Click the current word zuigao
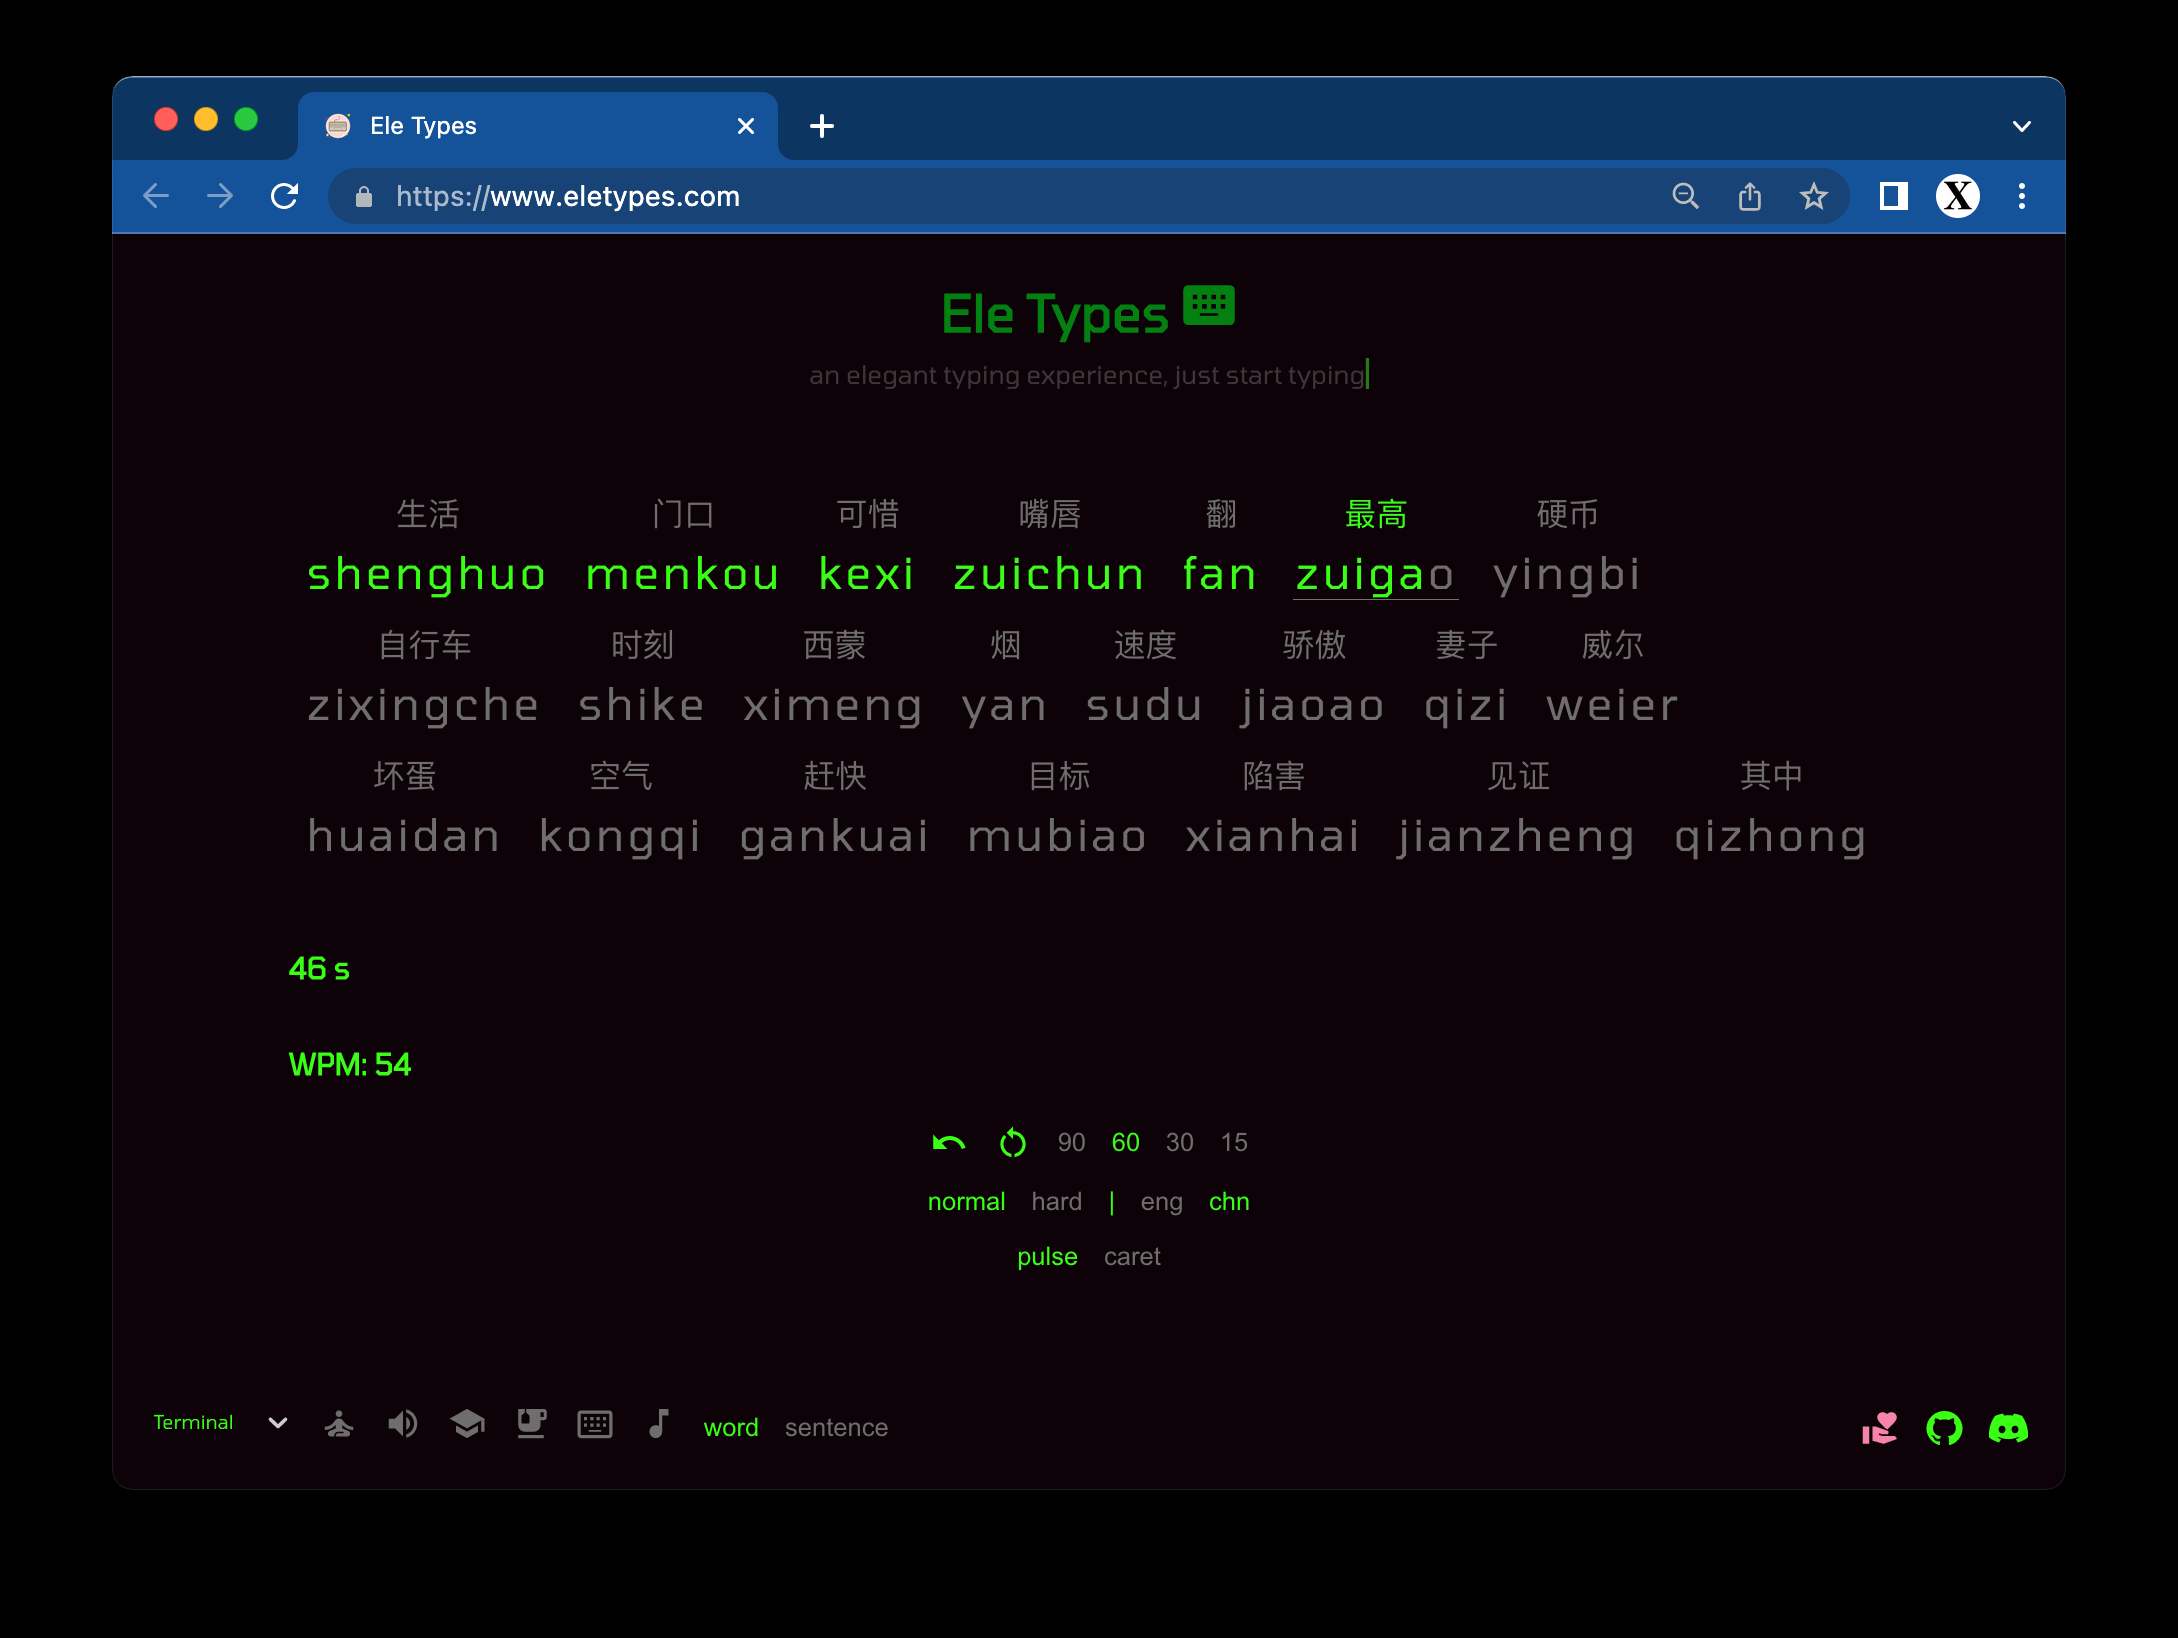The image size is (2178, 1638). (x=1375, y=575)
